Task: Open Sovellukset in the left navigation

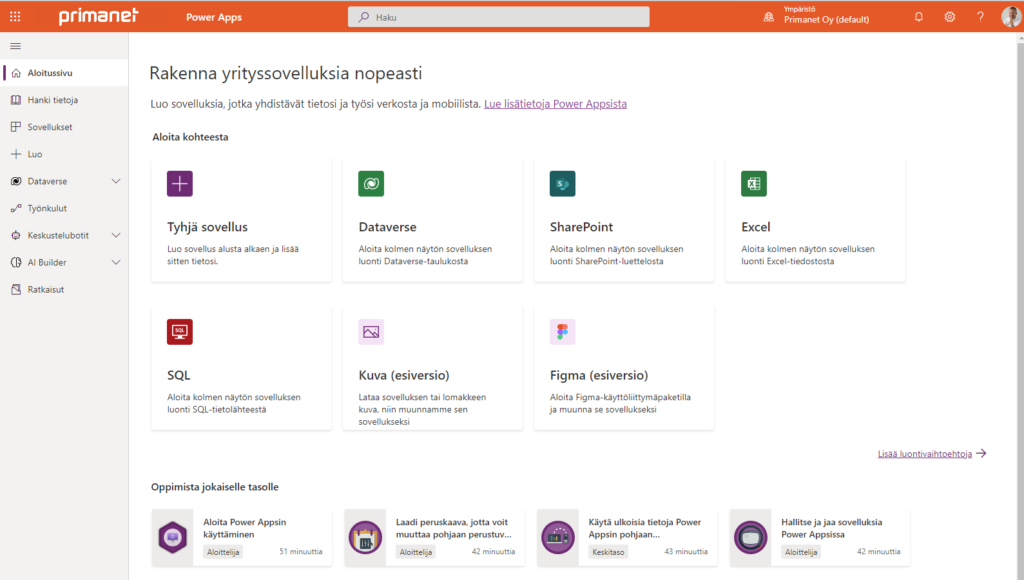Action: pos(49,127)
